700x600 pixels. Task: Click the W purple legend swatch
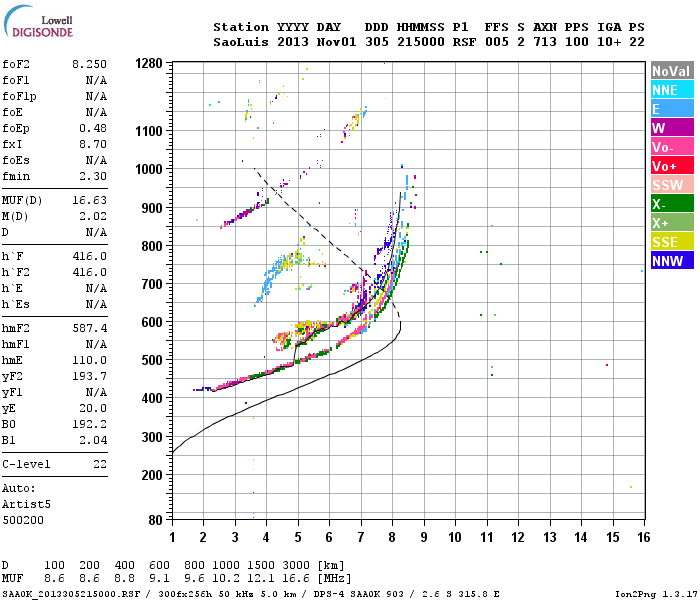point(672,128)
